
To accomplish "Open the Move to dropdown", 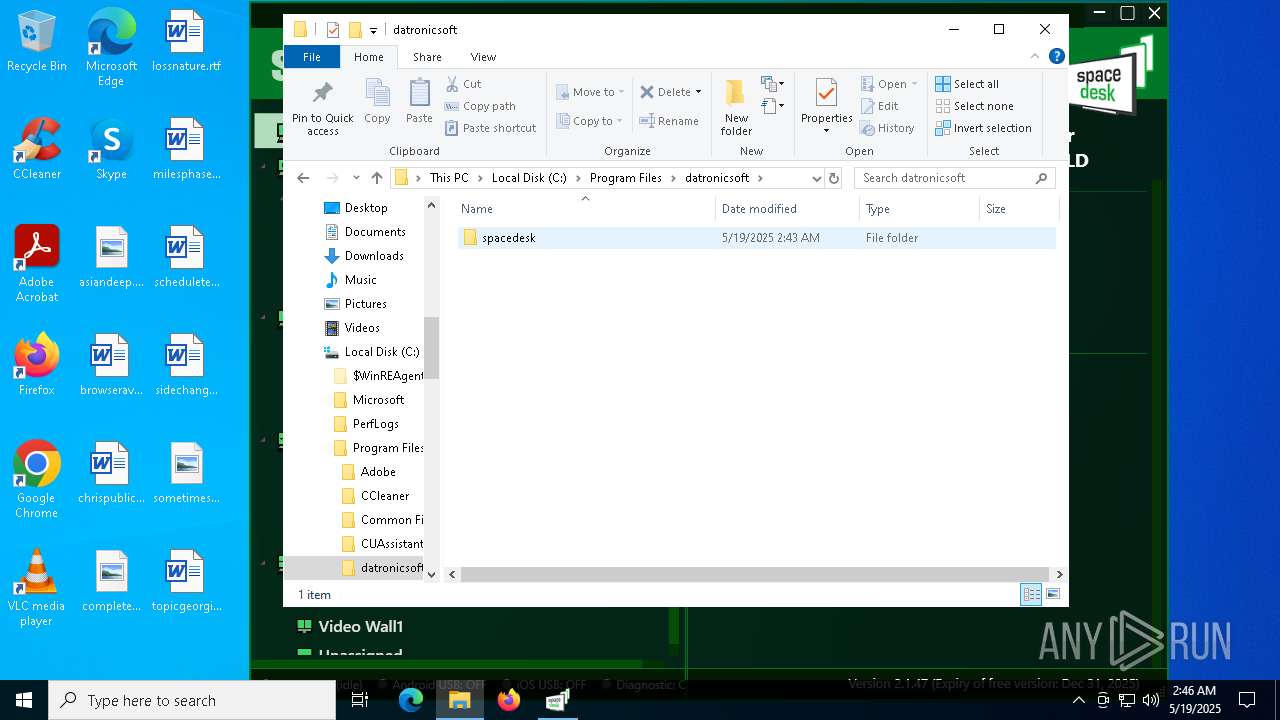I will [590, 92].
